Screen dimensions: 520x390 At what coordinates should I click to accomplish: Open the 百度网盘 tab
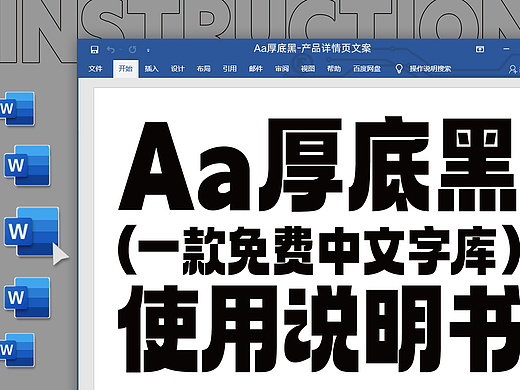click(367, 69)
